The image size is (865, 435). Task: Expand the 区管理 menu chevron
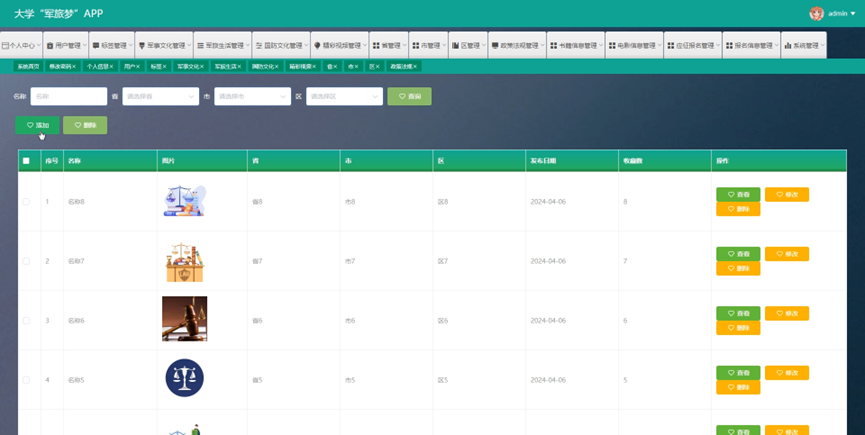pos(483,46)
